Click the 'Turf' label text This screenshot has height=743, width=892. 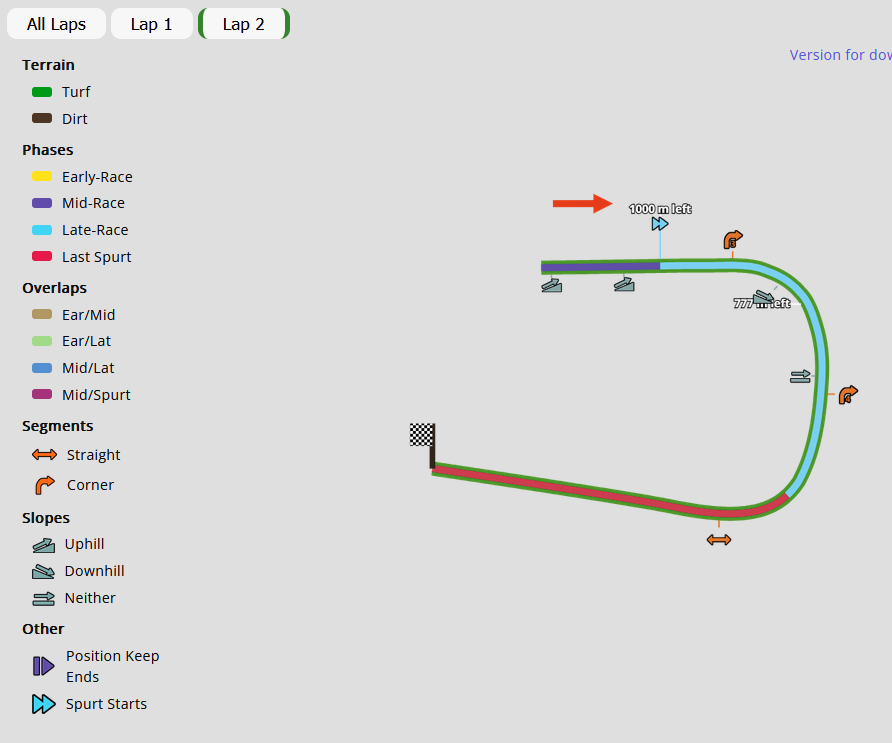pos(76,92)
